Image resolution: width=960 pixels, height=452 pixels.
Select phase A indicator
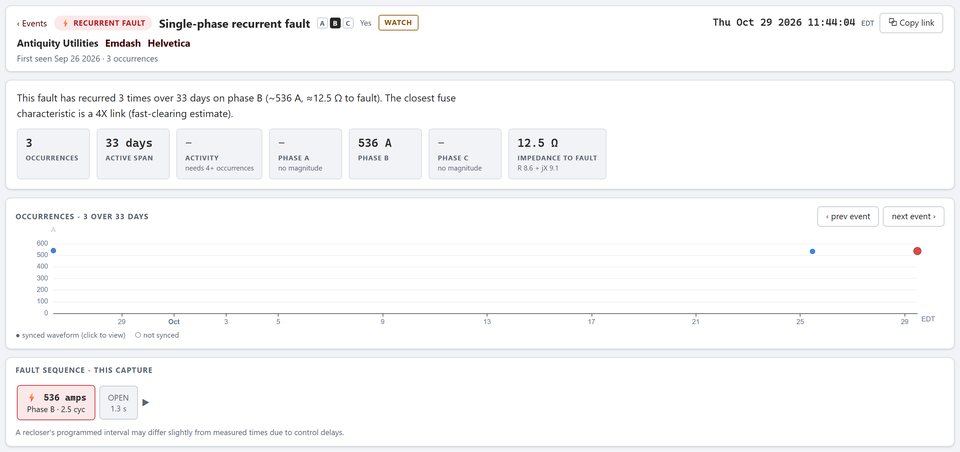coord(322,23)
